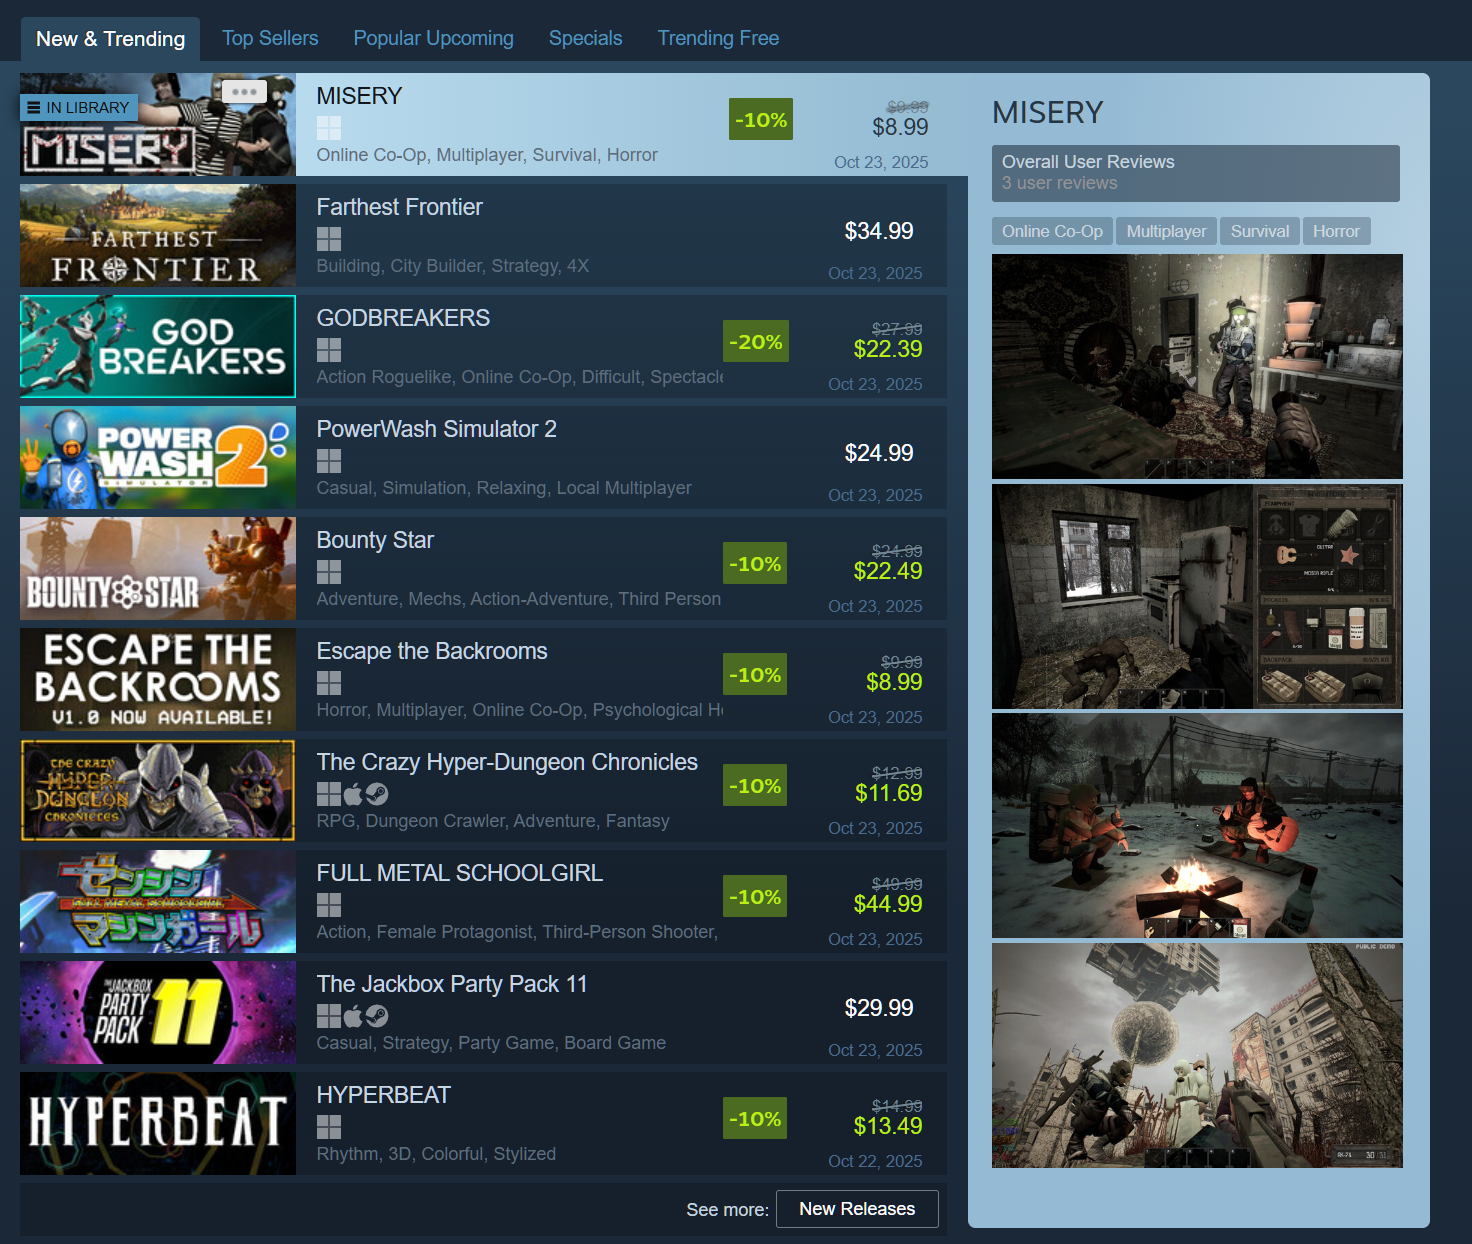Click the three-dots options icon on MISERY
Screen dimensions: 1472x1244
point(244,92)
